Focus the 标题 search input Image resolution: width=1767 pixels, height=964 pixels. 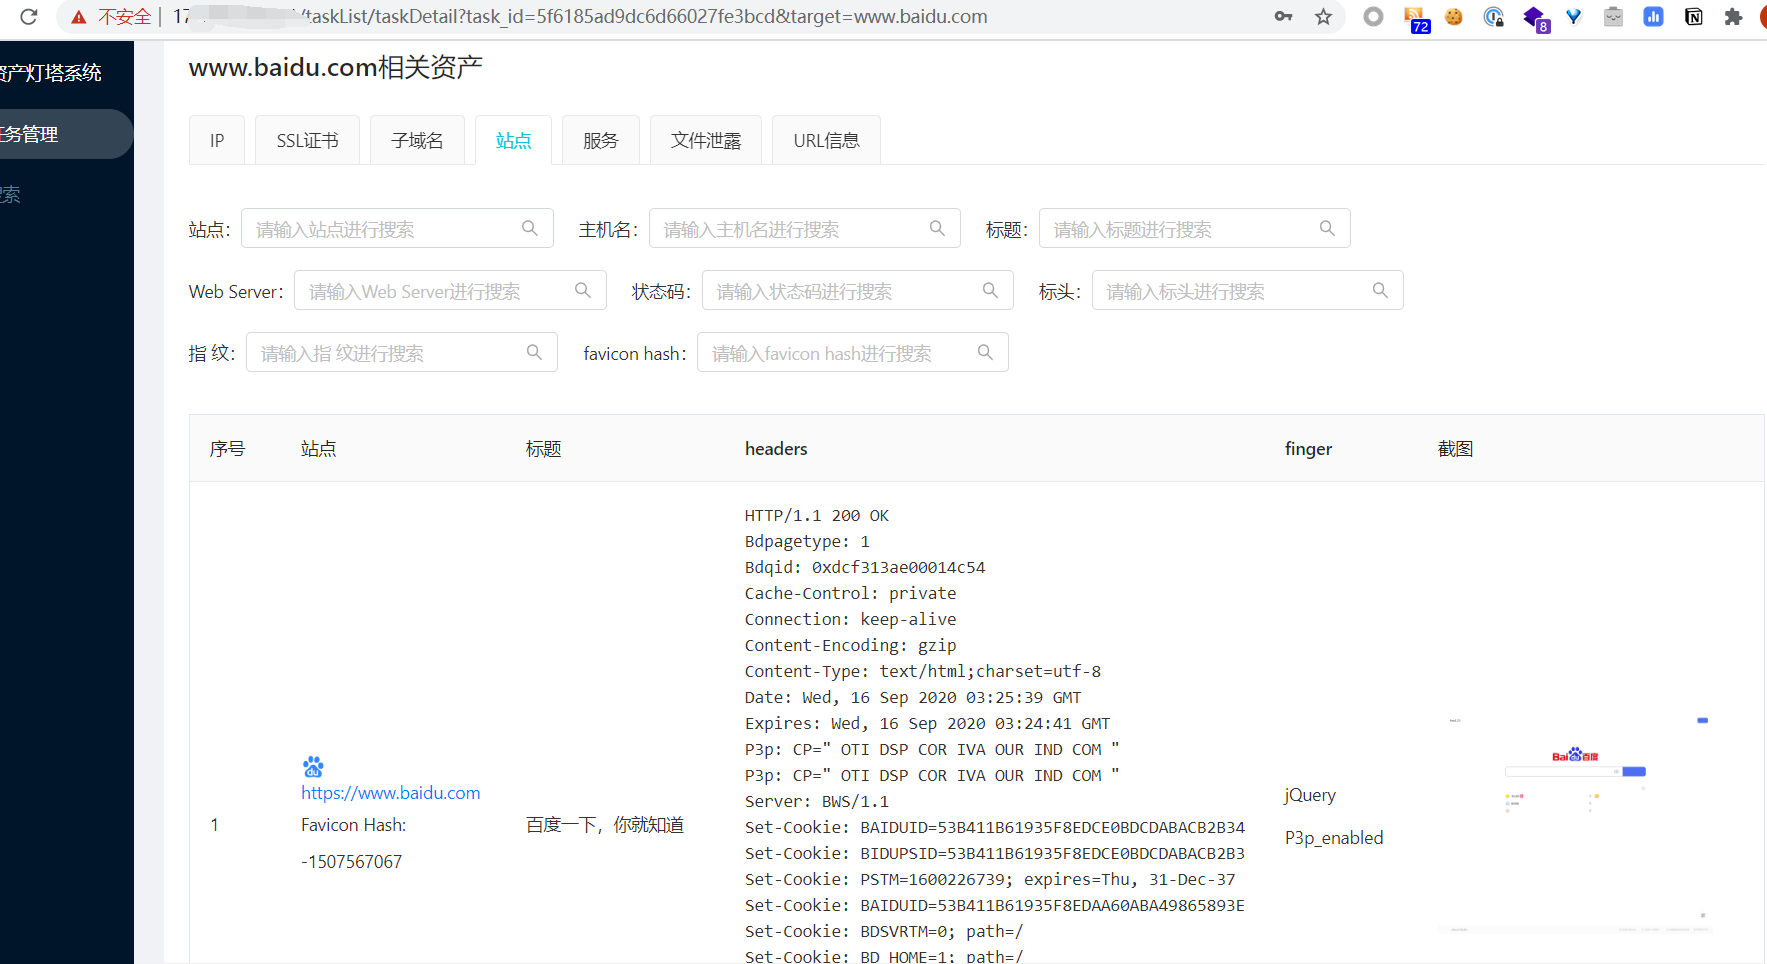point(1195,228)
